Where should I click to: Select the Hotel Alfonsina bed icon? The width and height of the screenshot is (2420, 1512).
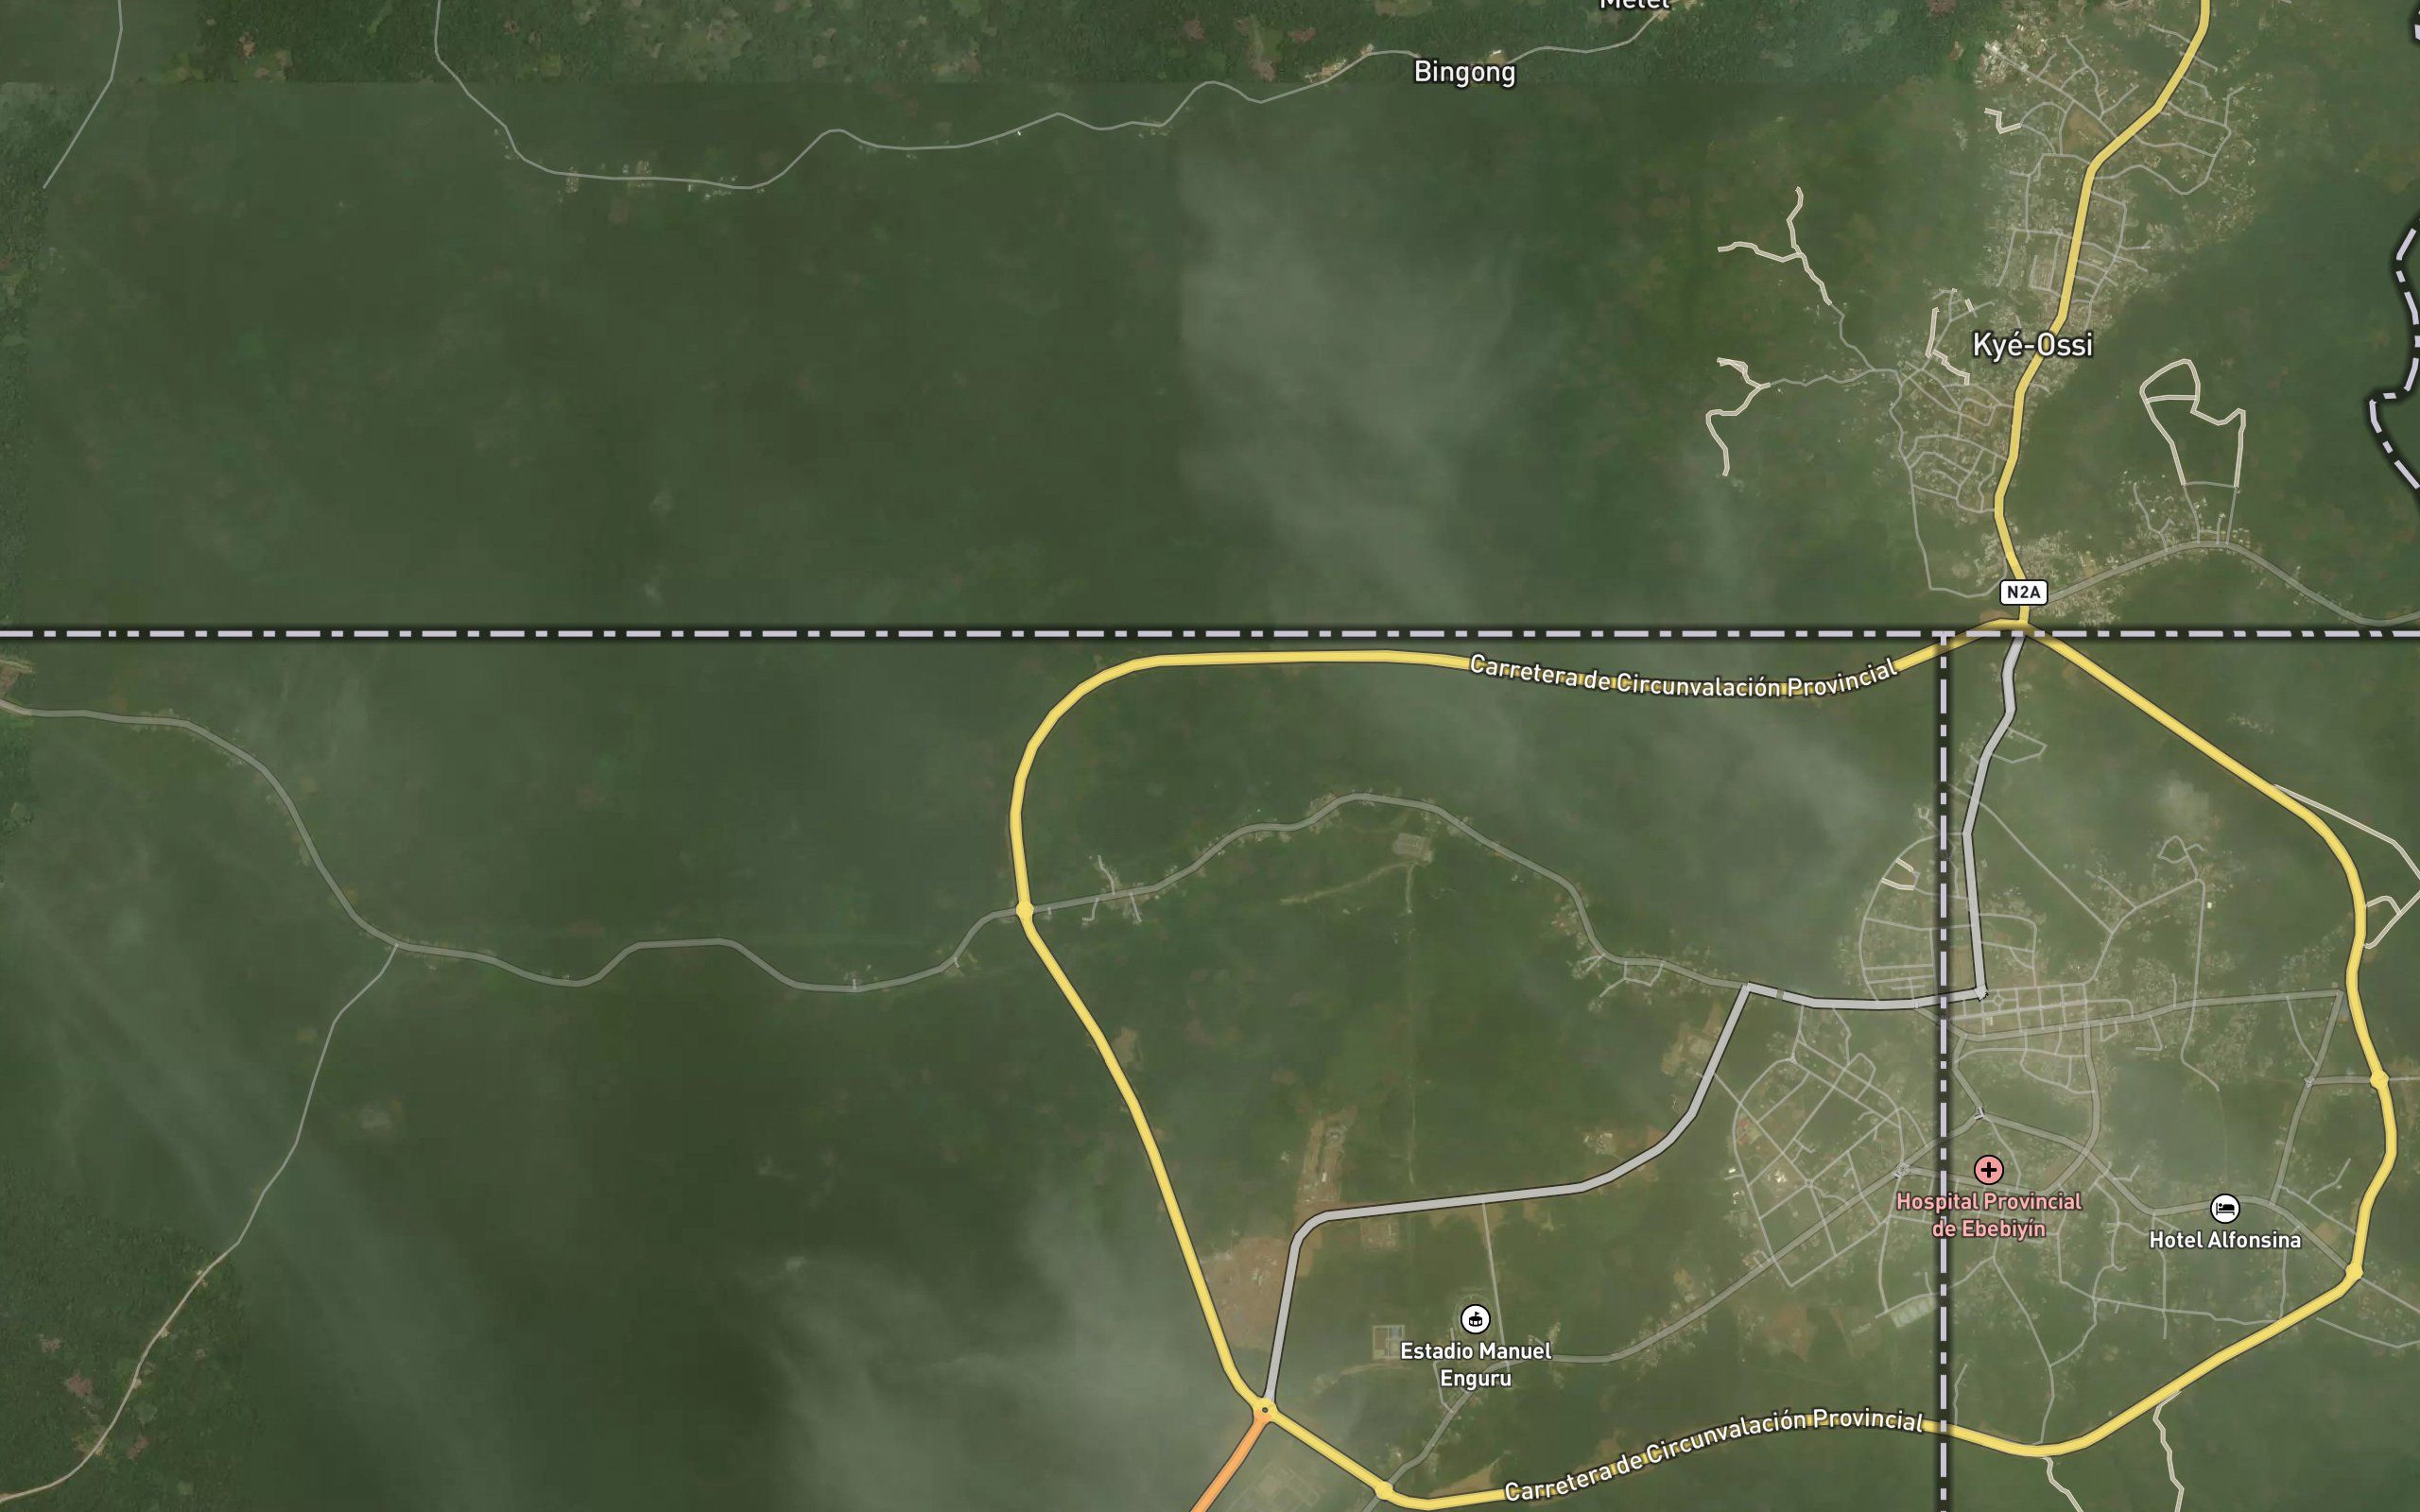(x=2225, y=1208)
